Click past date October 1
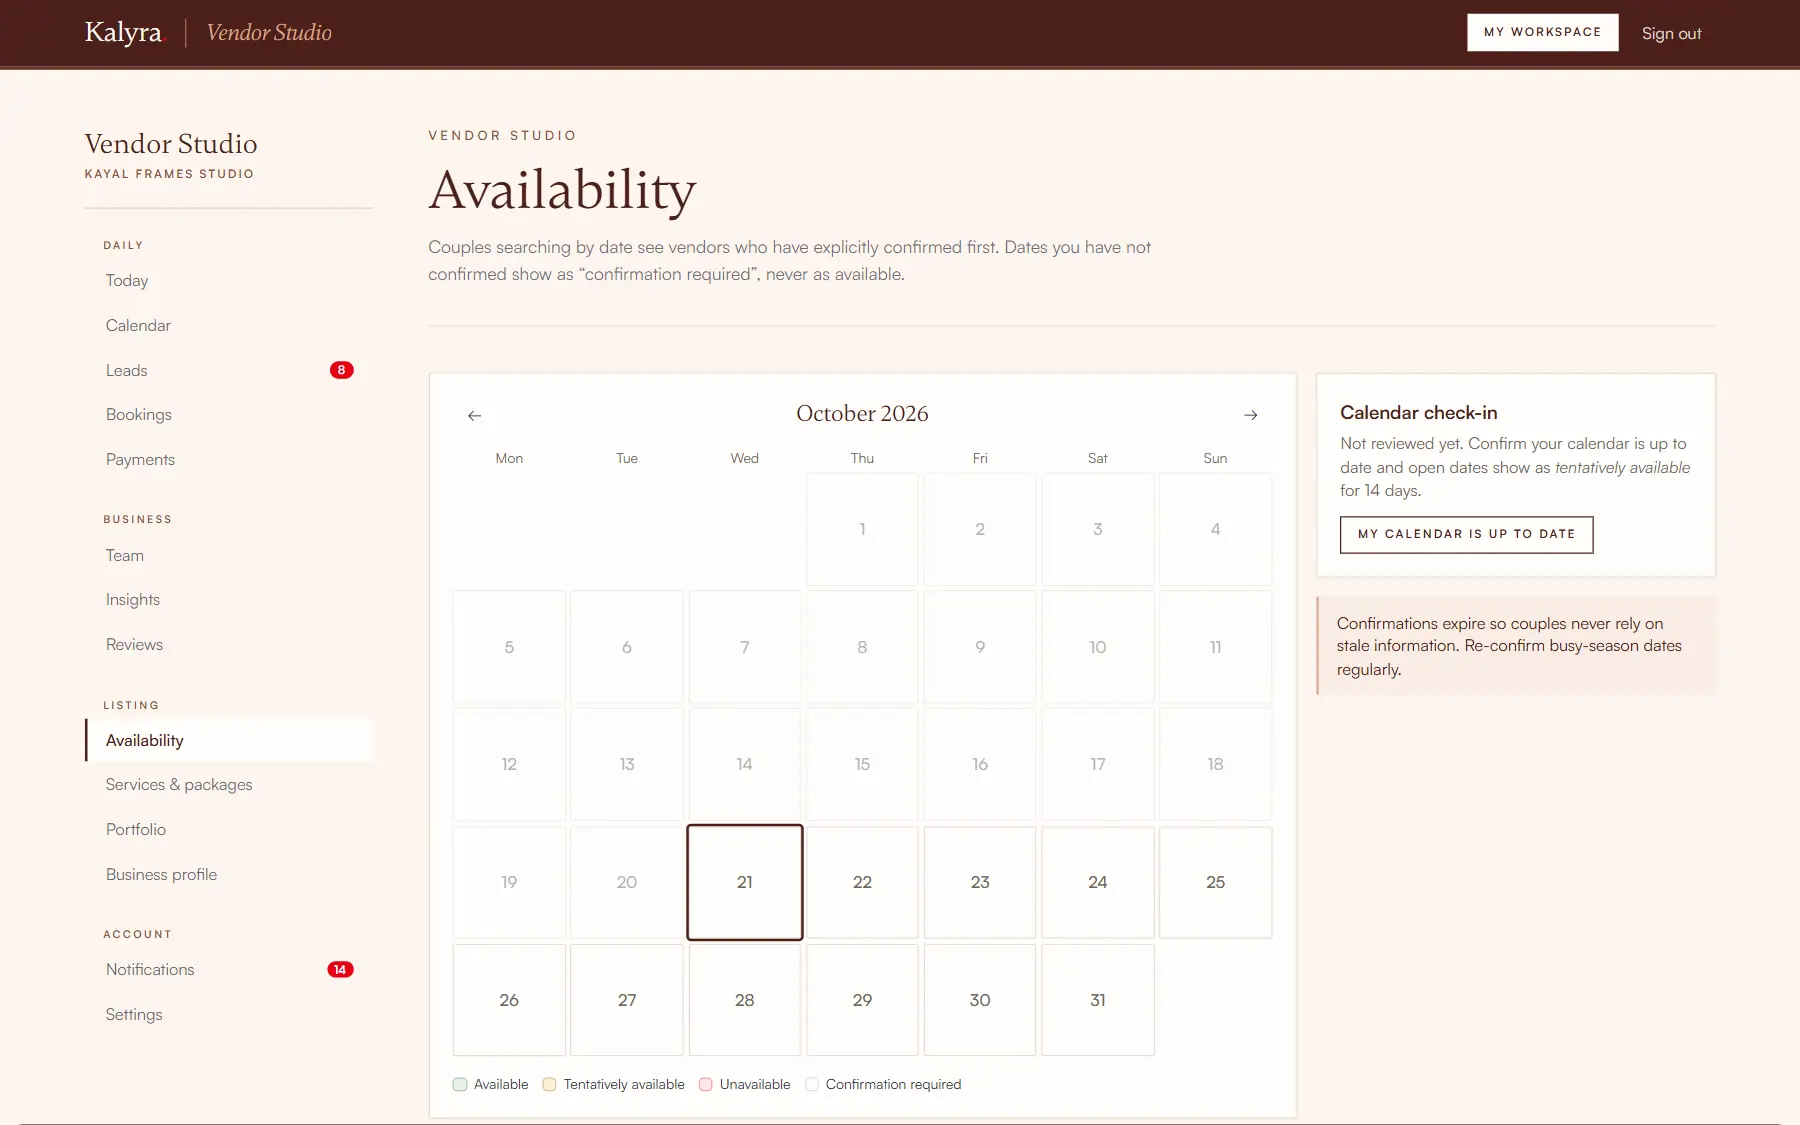This screenshot has width=1800, height=1125. click(862, 529)
